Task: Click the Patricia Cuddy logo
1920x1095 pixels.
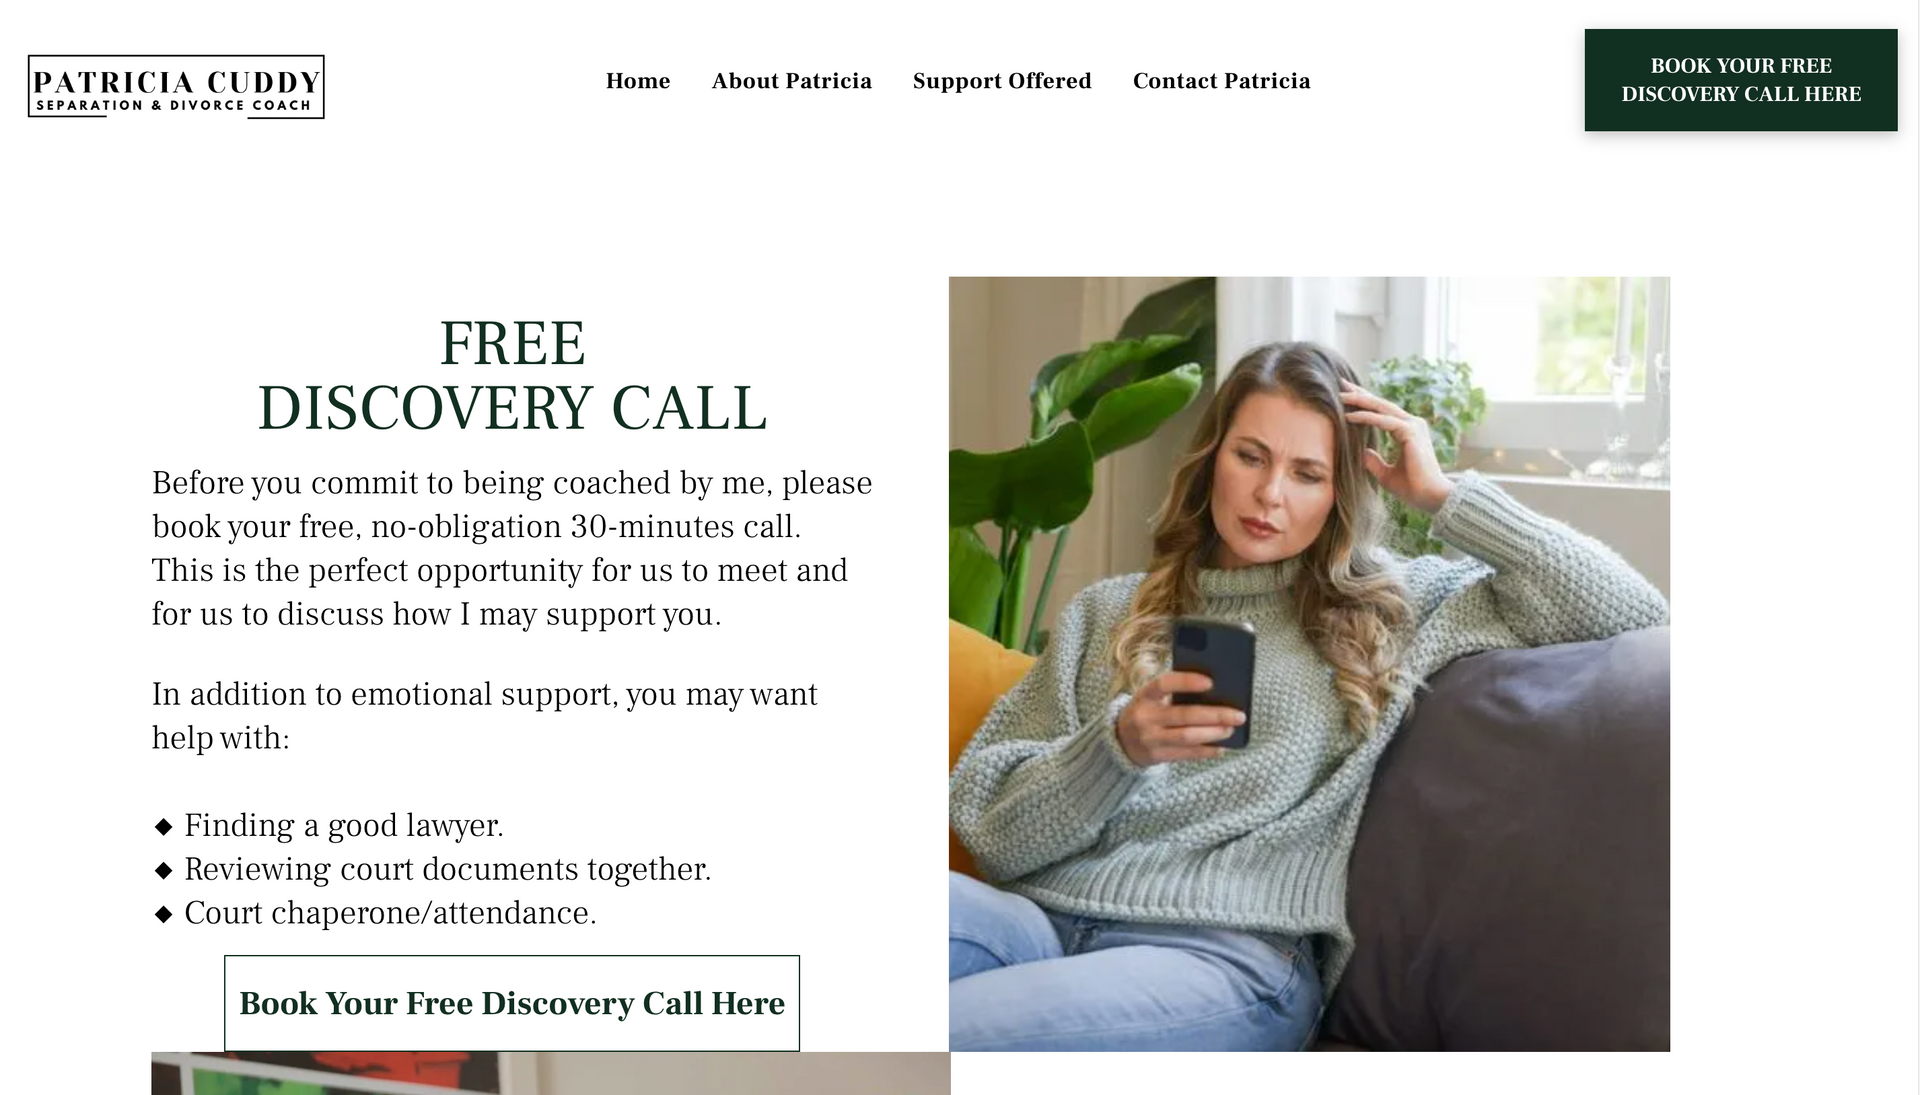Action: coord(176,87)
